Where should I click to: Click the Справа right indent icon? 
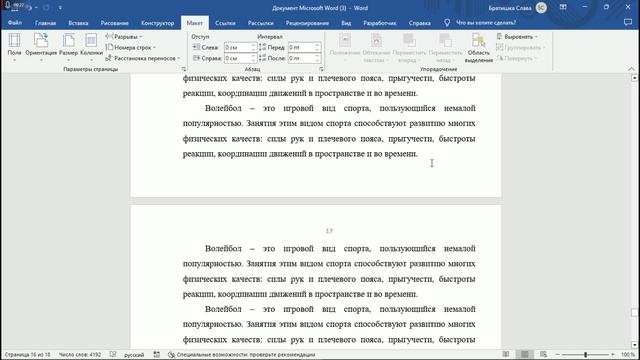point(196,58)
